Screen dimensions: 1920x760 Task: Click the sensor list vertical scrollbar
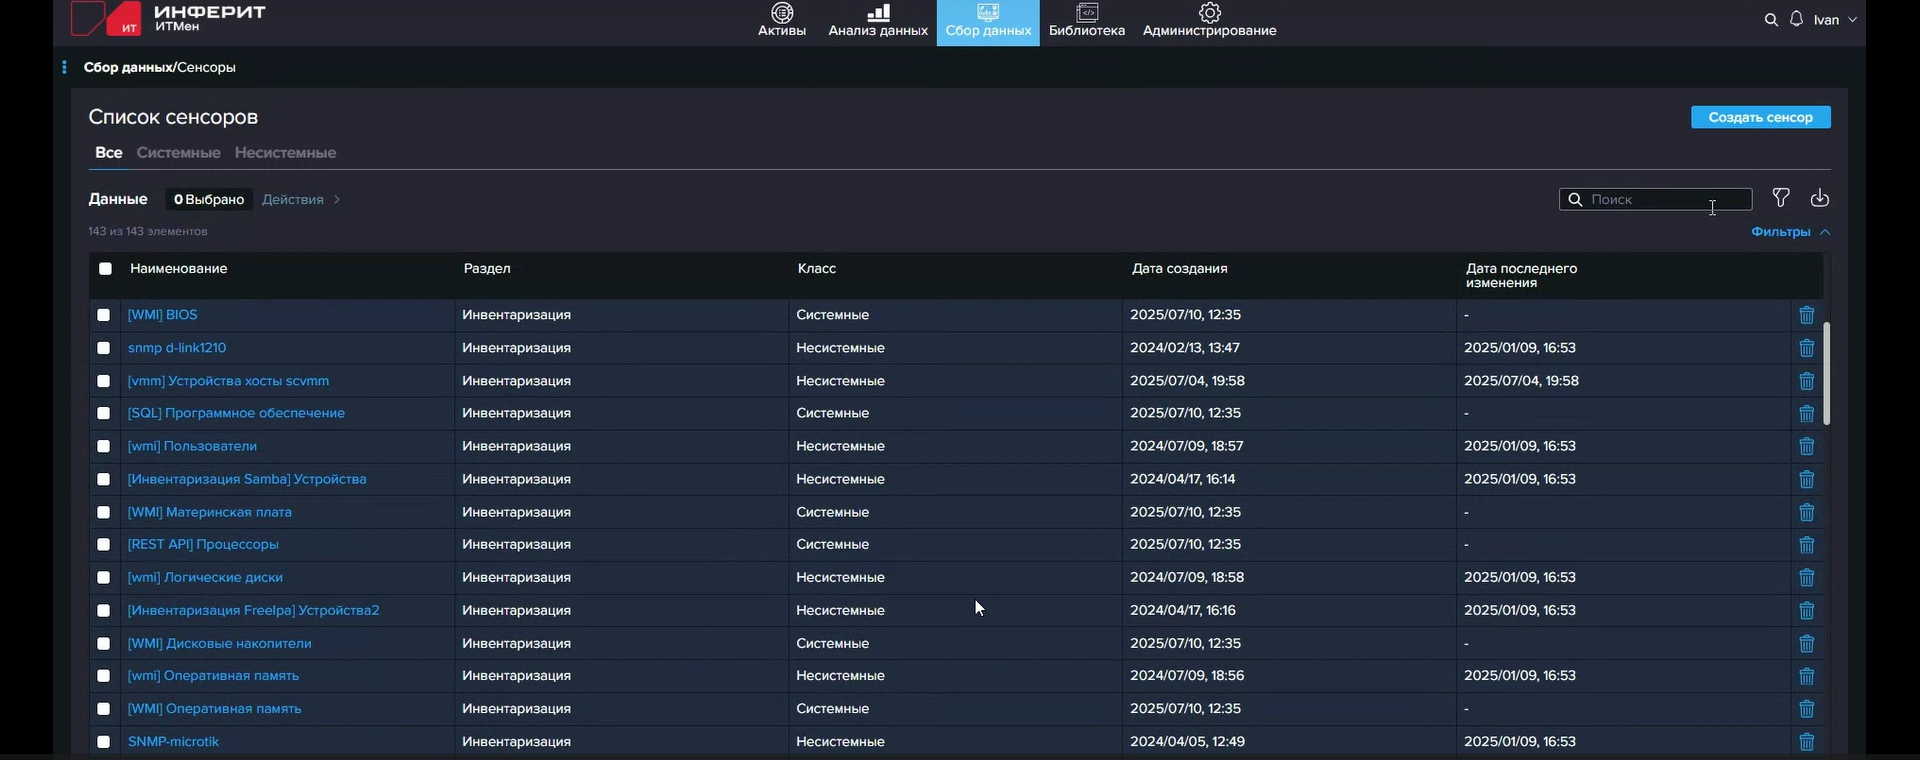[1826, 373]
